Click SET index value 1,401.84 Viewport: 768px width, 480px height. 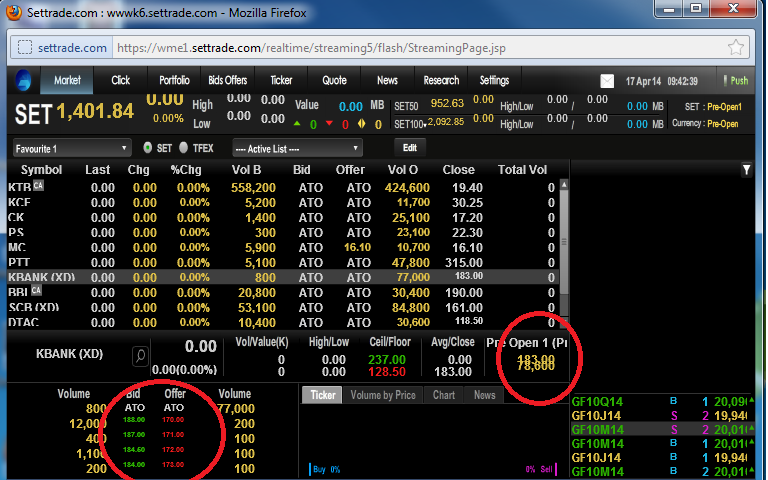[95, 112]
